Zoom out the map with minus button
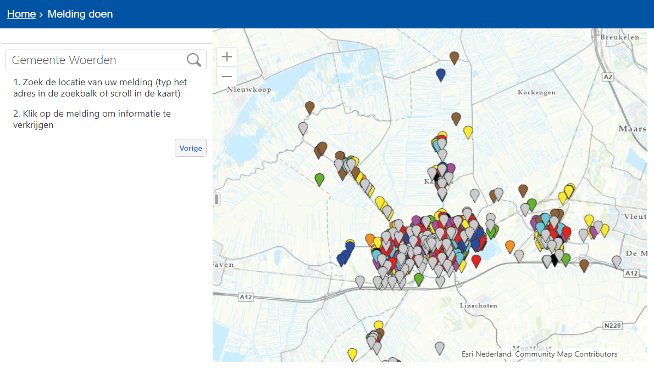The image size is (654, 372). (227, 76)
